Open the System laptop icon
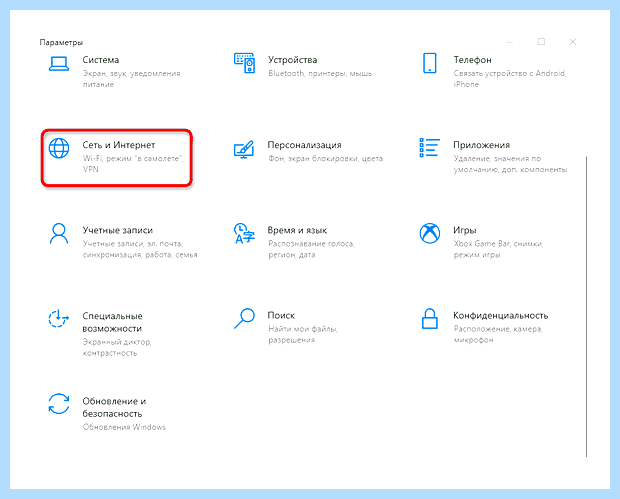 [59, 64]
